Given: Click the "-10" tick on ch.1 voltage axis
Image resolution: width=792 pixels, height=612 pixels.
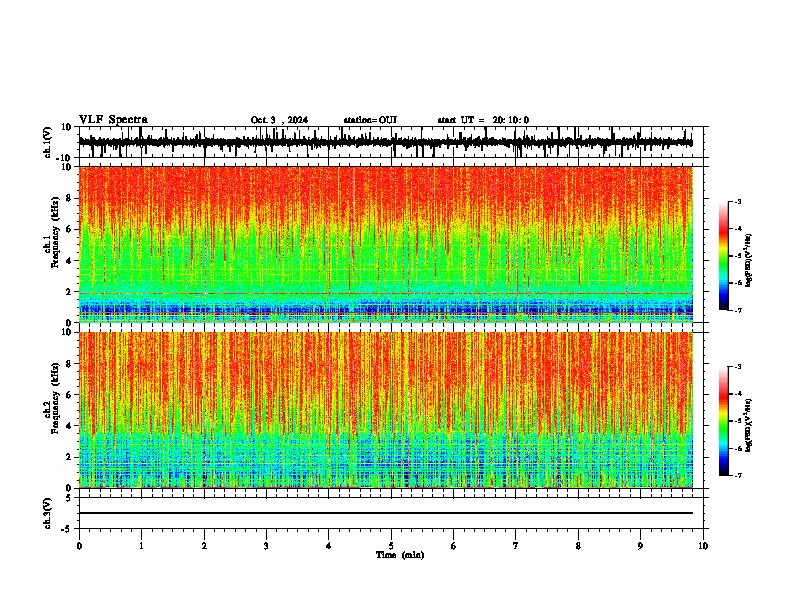Looking at the screenshot, I should tap(64, 158).
